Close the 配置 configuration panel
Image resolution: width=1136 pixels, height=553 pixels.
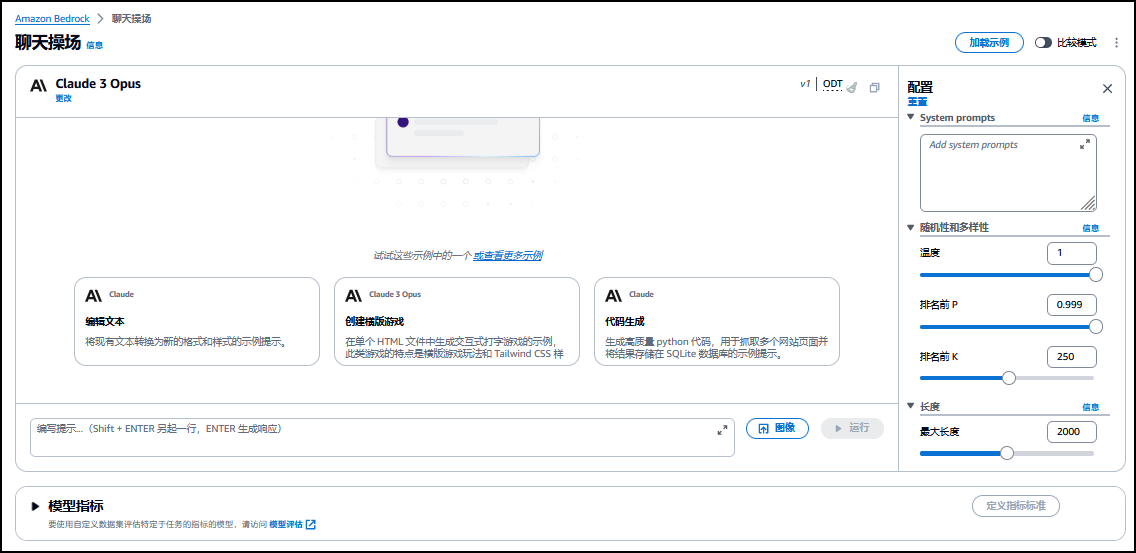(1107, 88)
